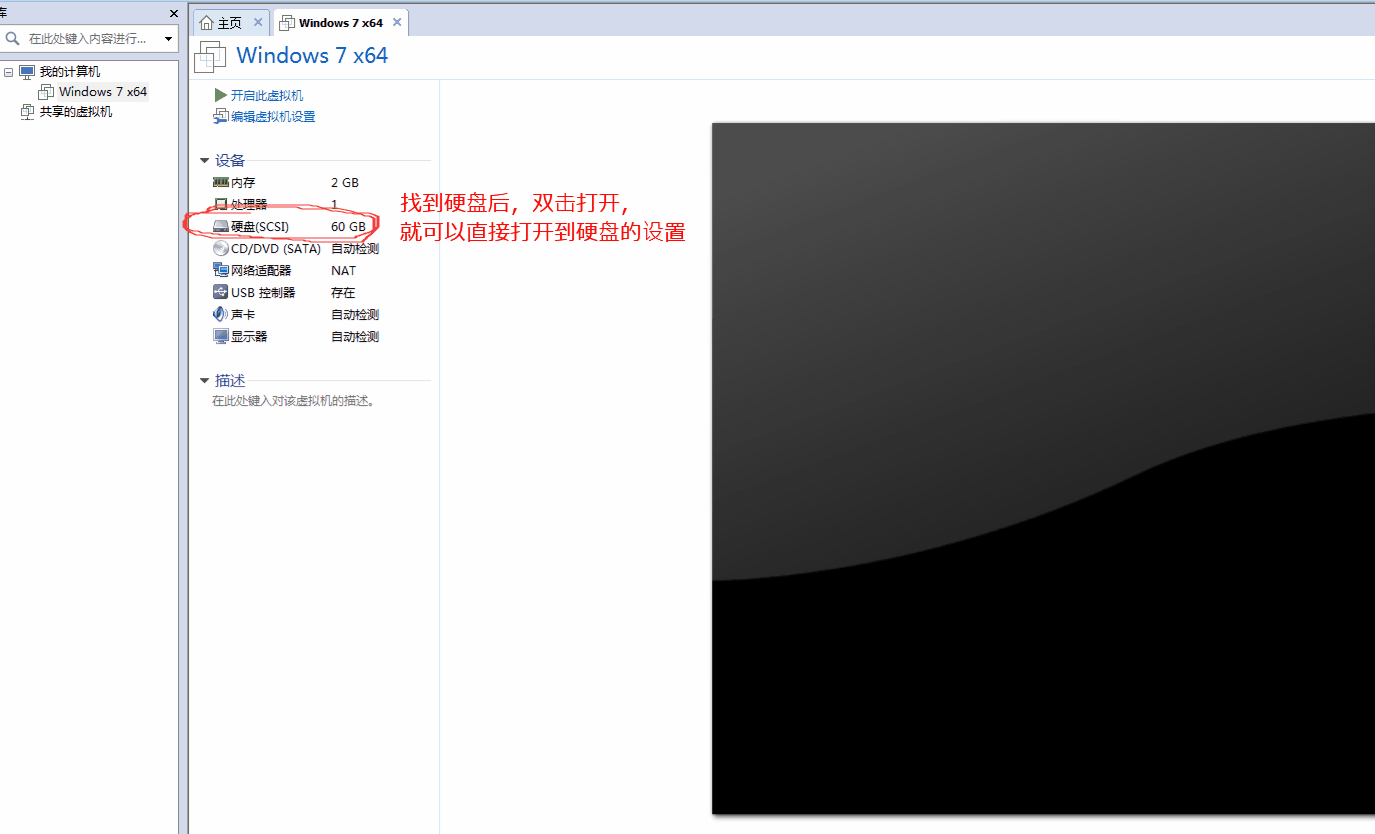Click the large VM icon beside Windows 7 x64 title
The height and width of the screenshot is (834, 1375).
coord(211,56)
